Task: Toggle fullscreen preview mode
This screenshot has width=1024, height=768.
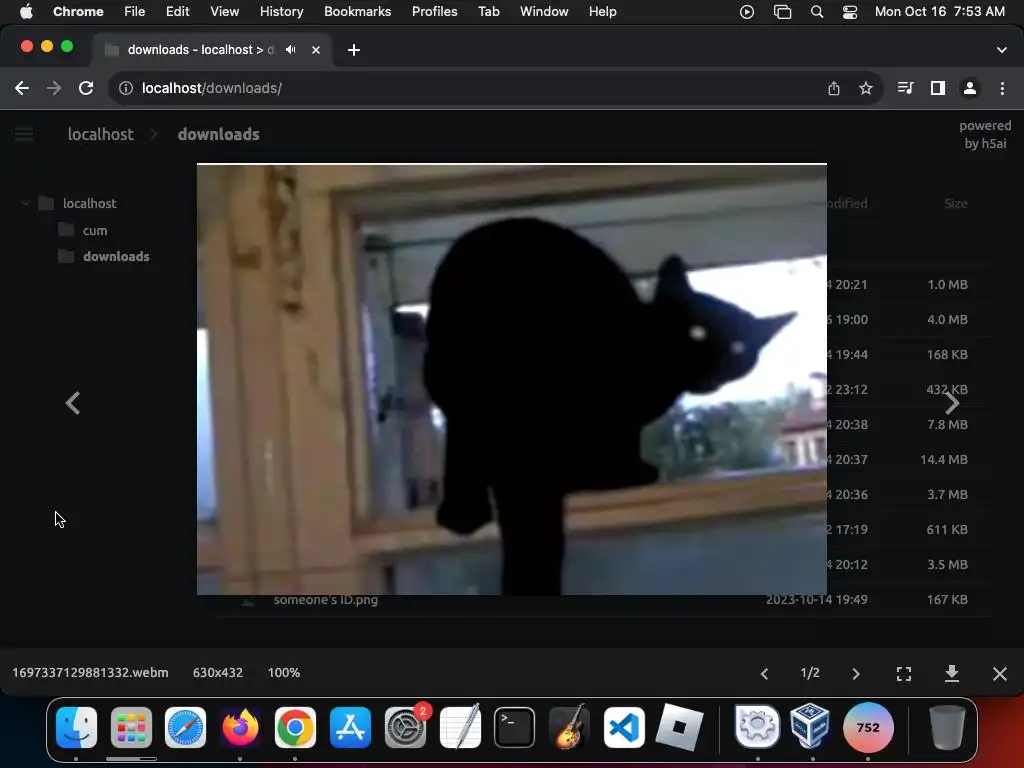Action: (x=904, y=673)
